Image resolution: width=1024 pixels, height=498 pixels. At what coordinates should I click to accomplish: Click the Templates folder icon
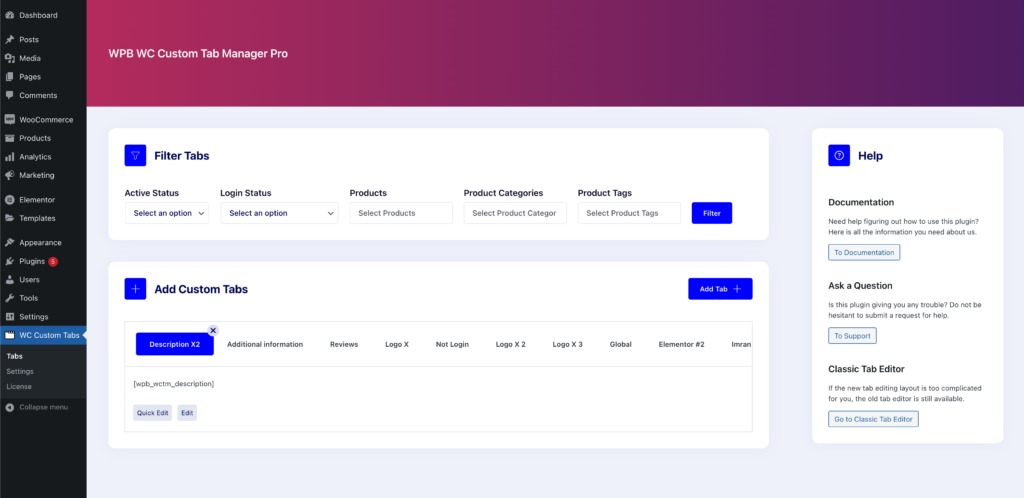9,218
